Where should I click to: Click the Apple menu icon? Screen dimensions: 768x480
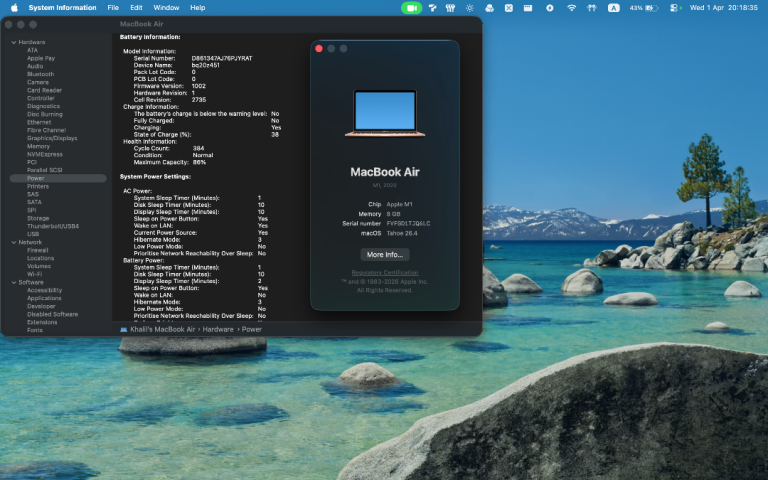click(x=14, y=7)
